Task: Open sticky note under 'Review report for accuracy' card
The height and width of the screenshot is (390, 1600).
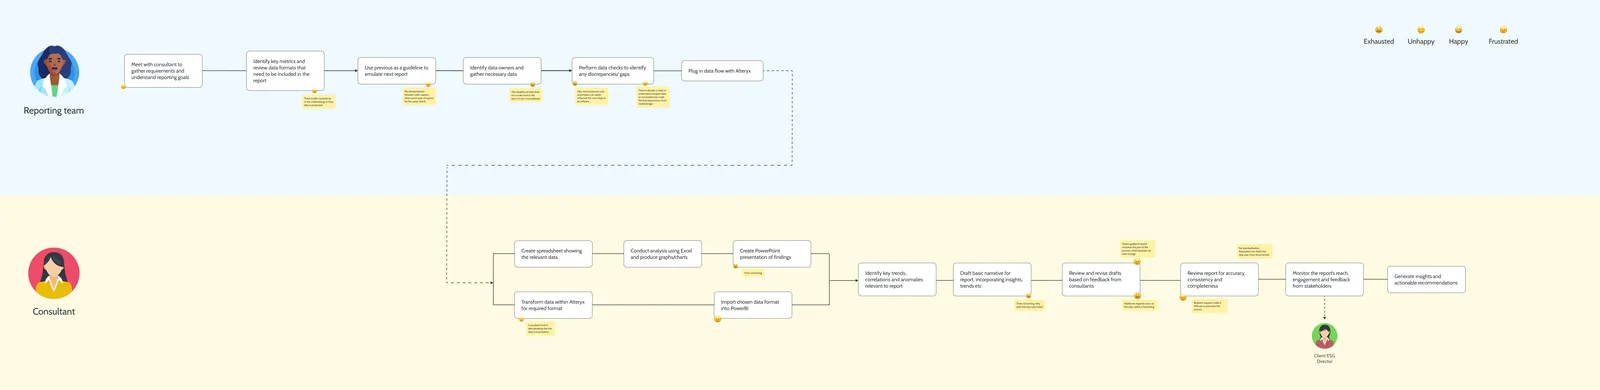Action: pos(1209,307)
